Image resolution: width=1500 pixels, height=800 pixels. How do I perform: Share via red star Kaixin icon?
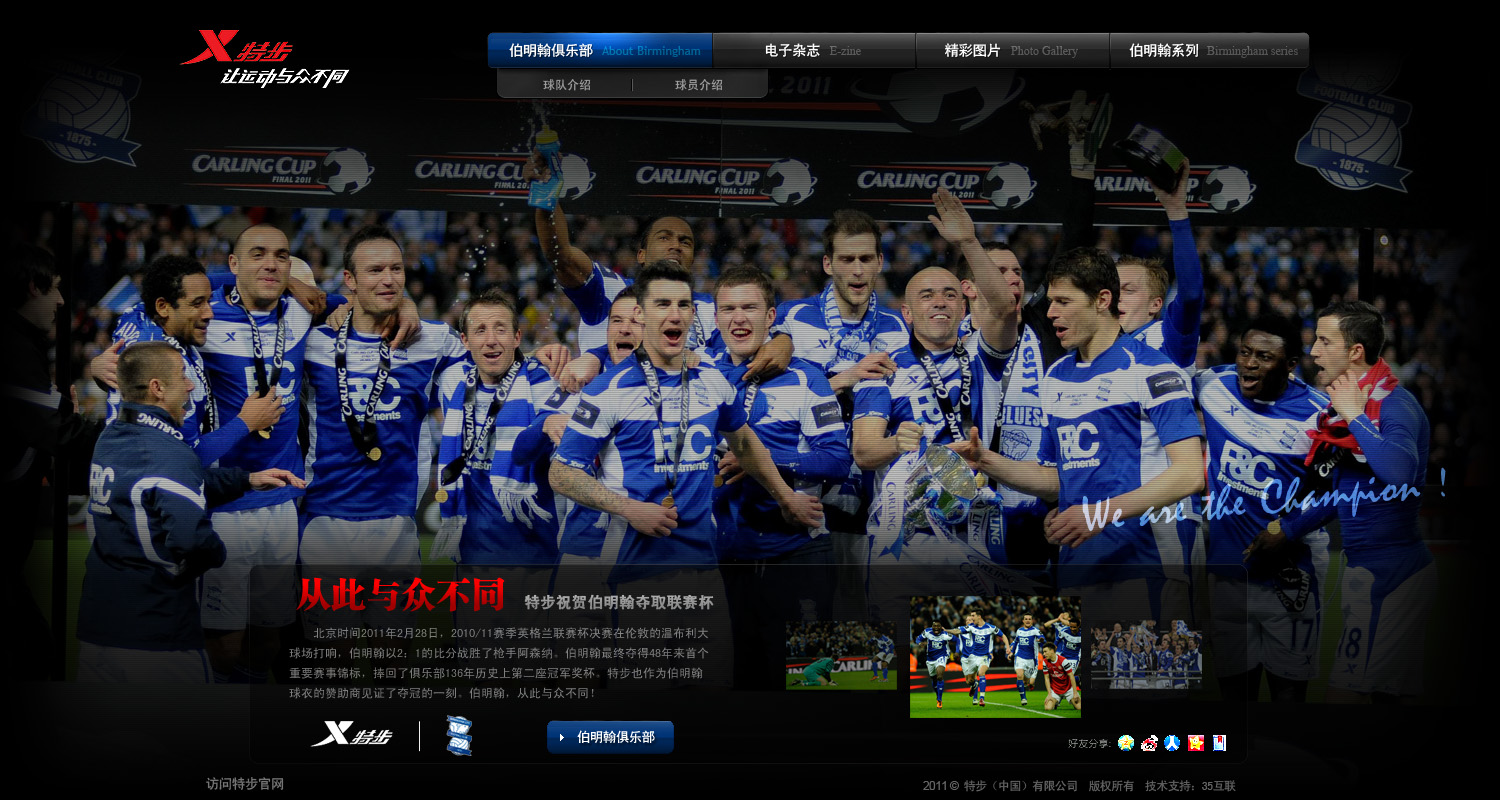point(1195,743)
